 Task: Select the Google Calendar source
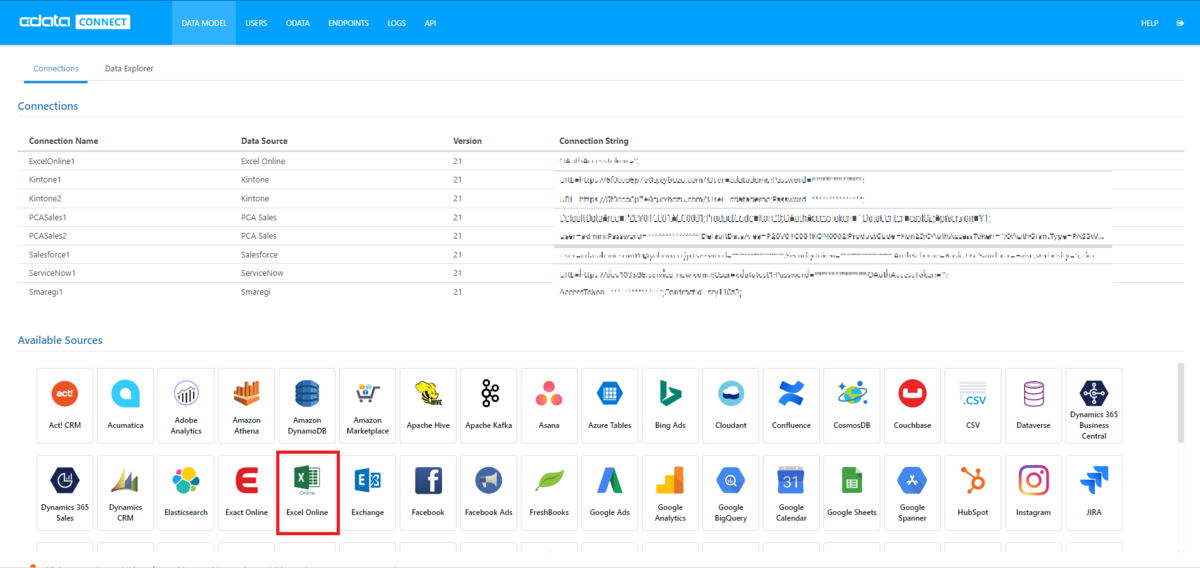tap(791, 493)
